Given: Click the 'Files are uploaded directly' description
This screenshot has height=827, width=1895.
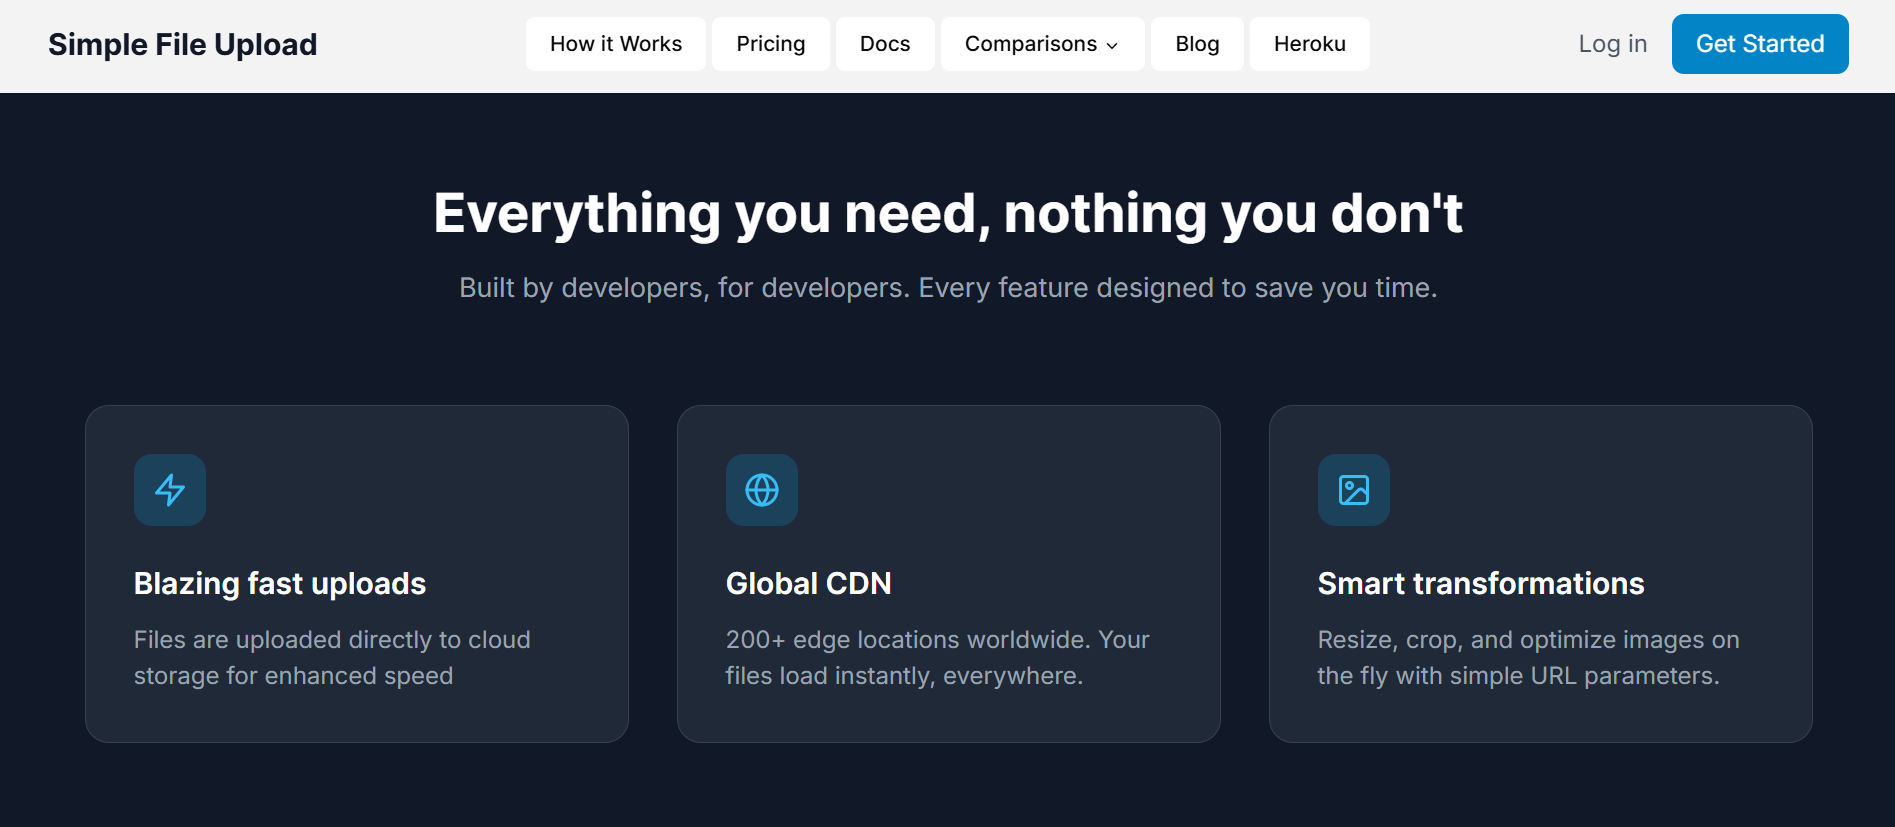Looking at the screenshot, I should click(x=332, y=657).
